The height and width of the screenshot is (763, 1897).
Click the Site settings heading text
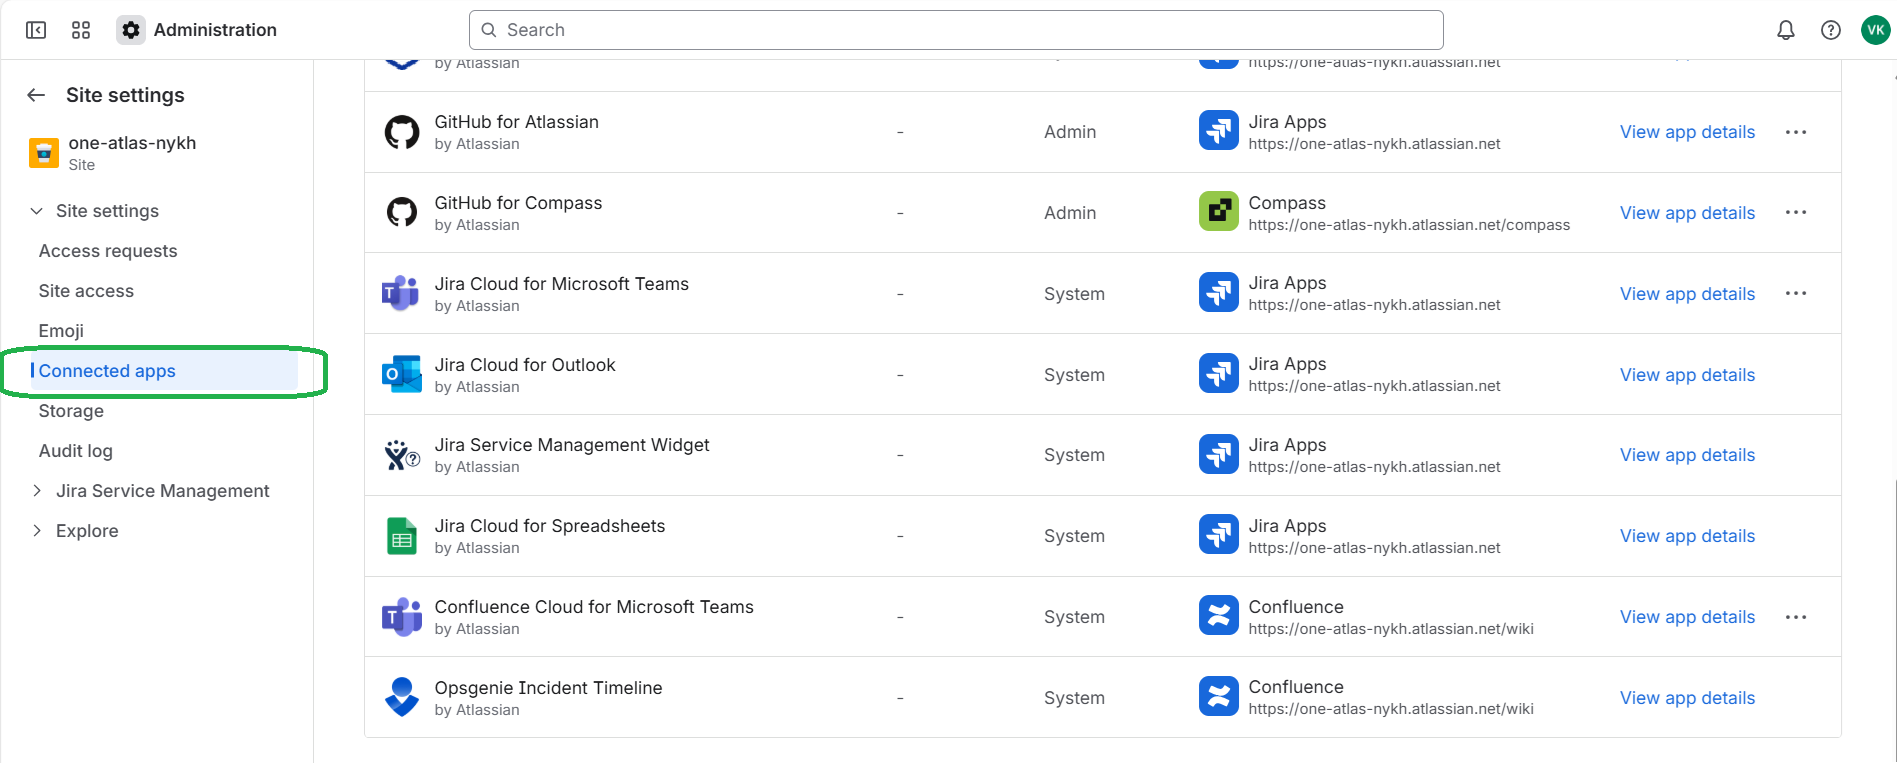[x=125, y=95]
